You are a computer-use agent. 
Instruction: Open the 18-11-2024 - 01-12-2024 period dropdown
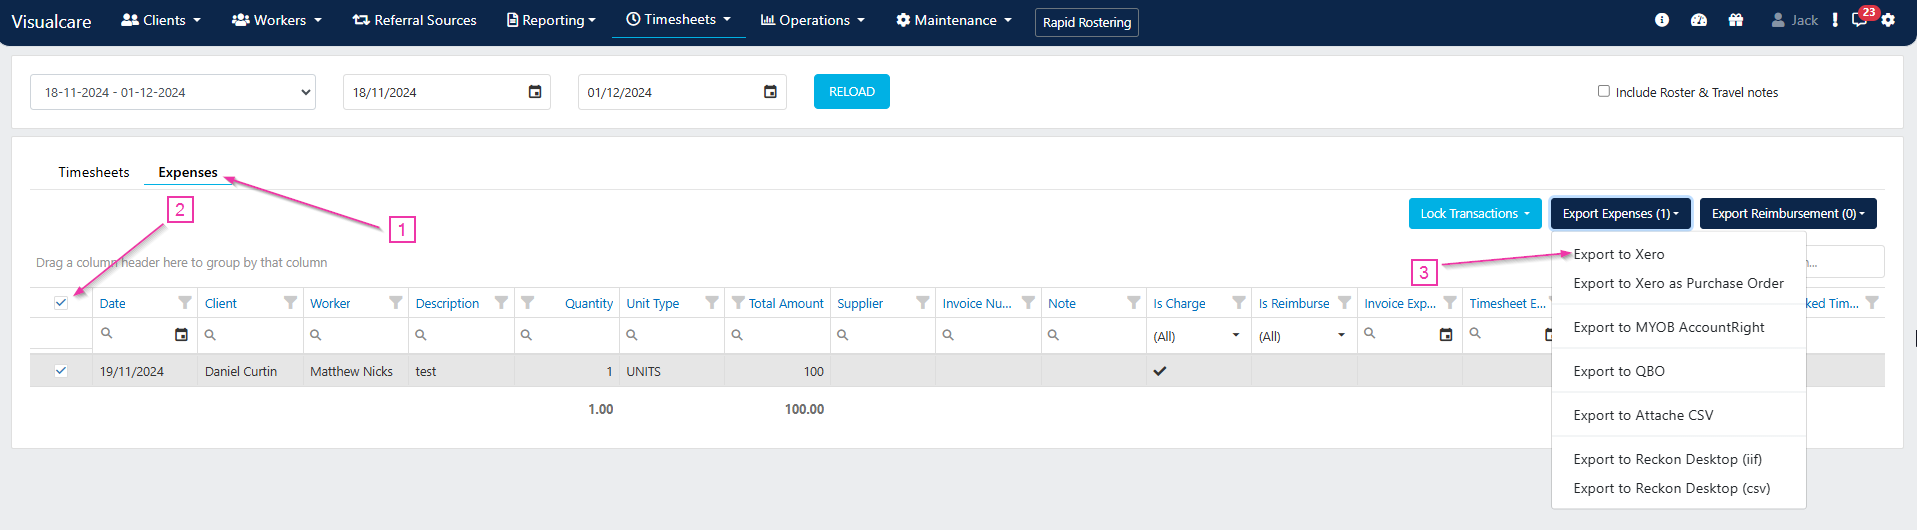[x=173, y=92]
